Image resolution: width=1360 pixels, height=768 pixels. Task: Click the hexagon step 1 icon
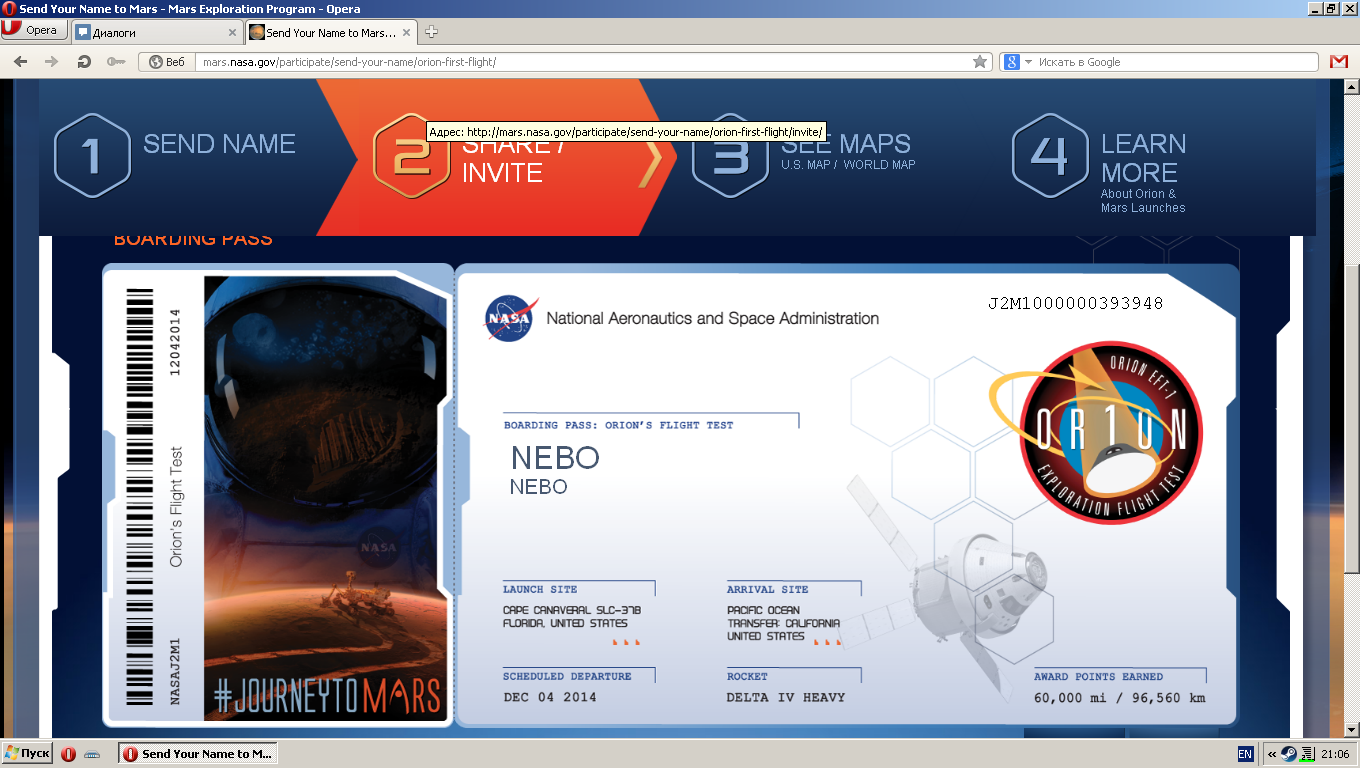[92, 156]
